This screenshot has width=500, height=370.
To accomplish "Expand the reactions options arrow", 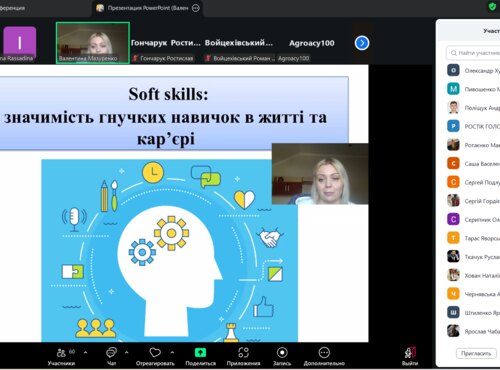I will (172, 352).
